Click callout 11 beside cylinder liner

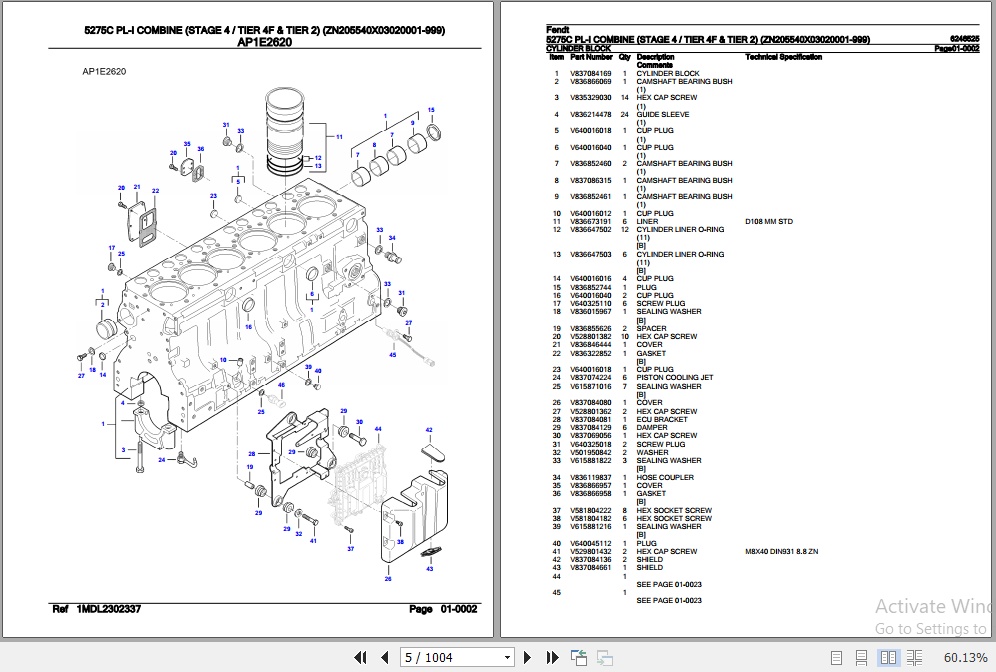click(339, 137)
